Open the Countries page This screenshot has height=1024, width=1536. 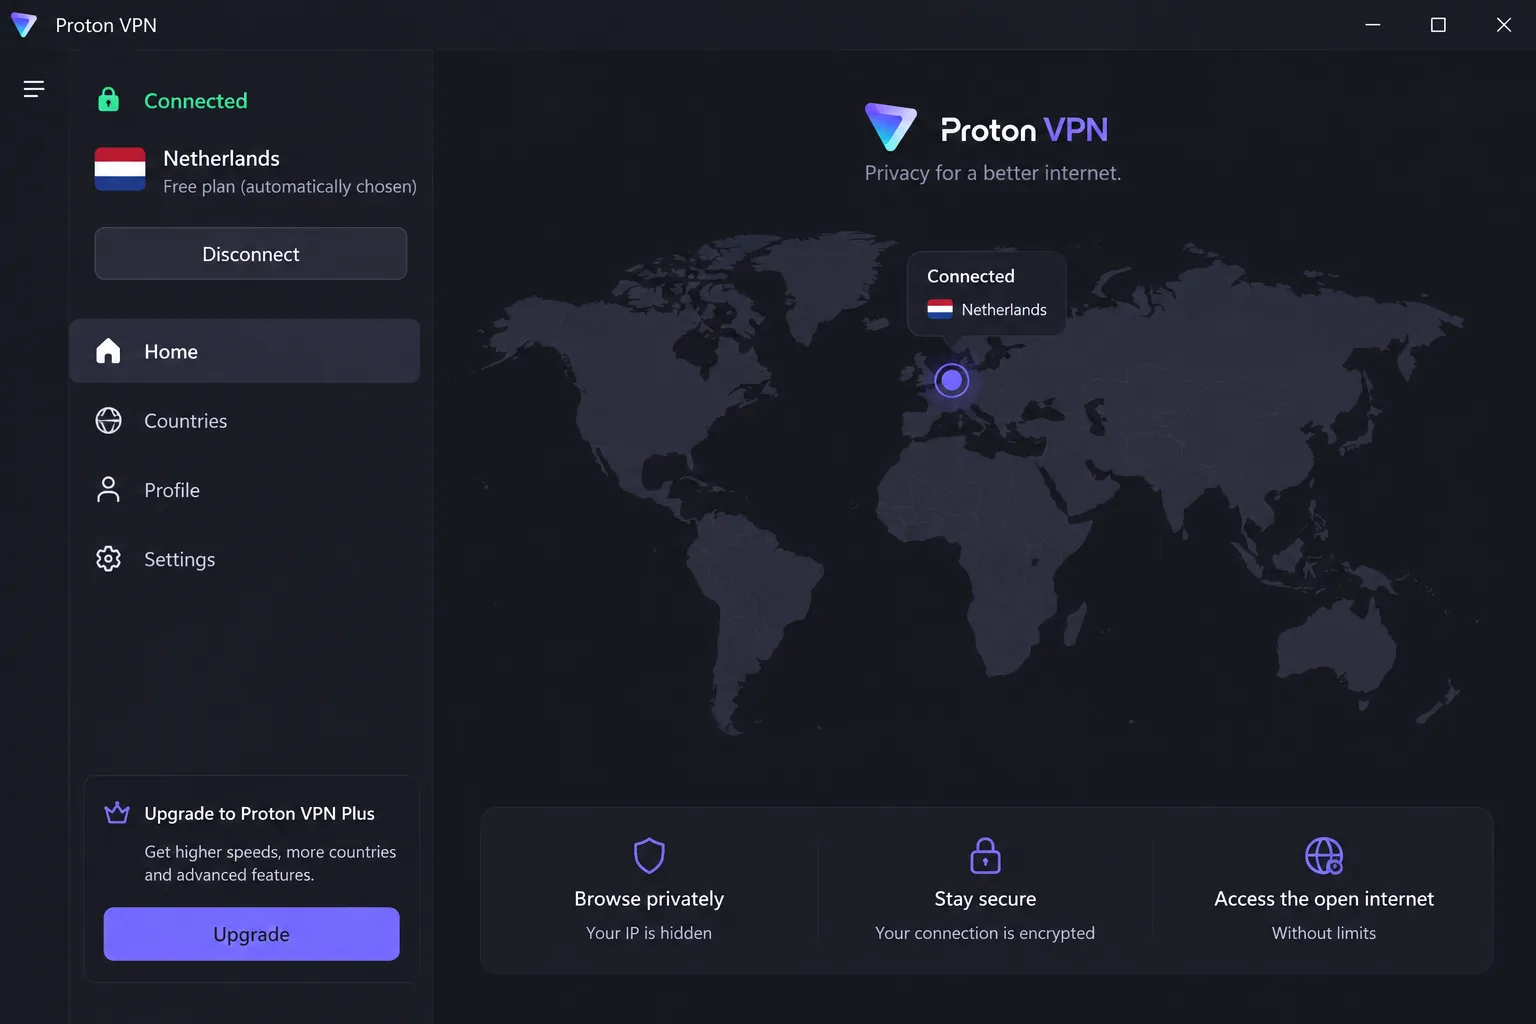coord(244,421)
